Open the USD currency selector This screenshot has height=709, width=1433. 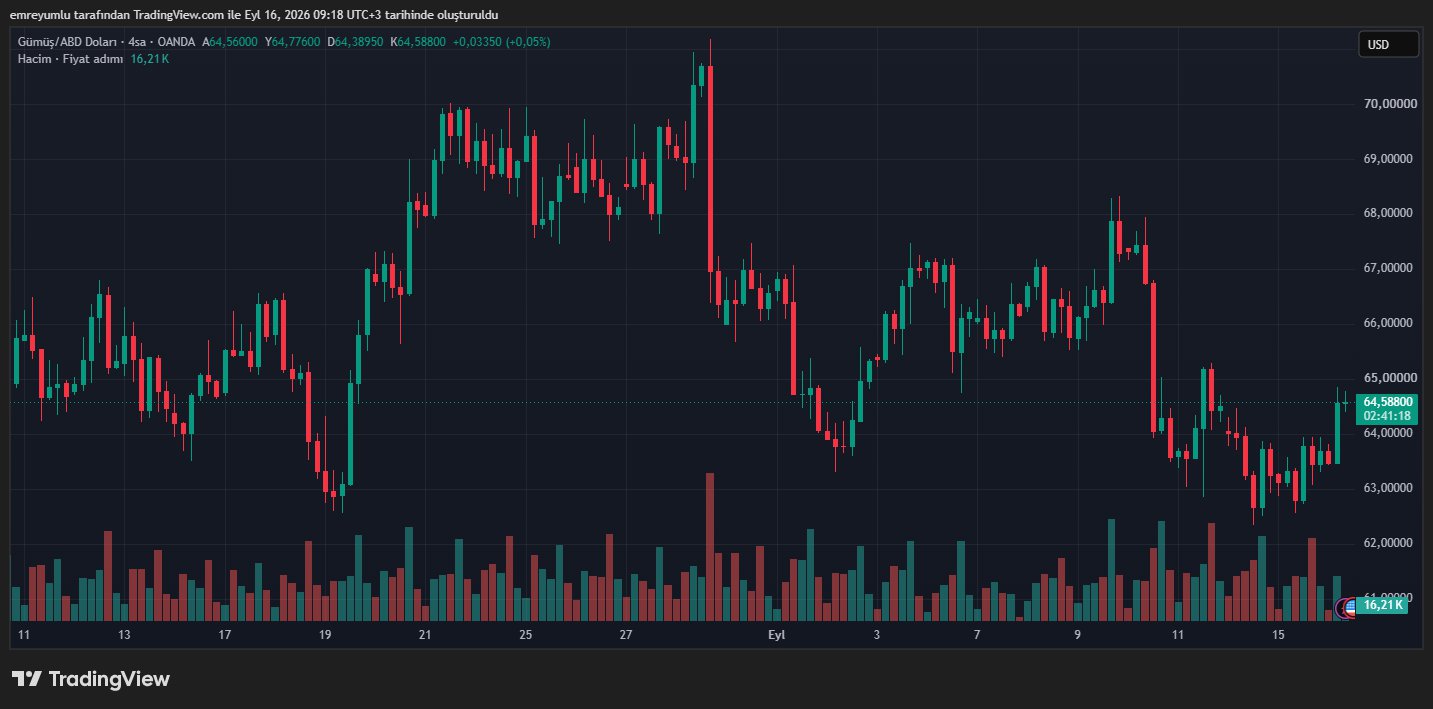tap(1388, 44)
